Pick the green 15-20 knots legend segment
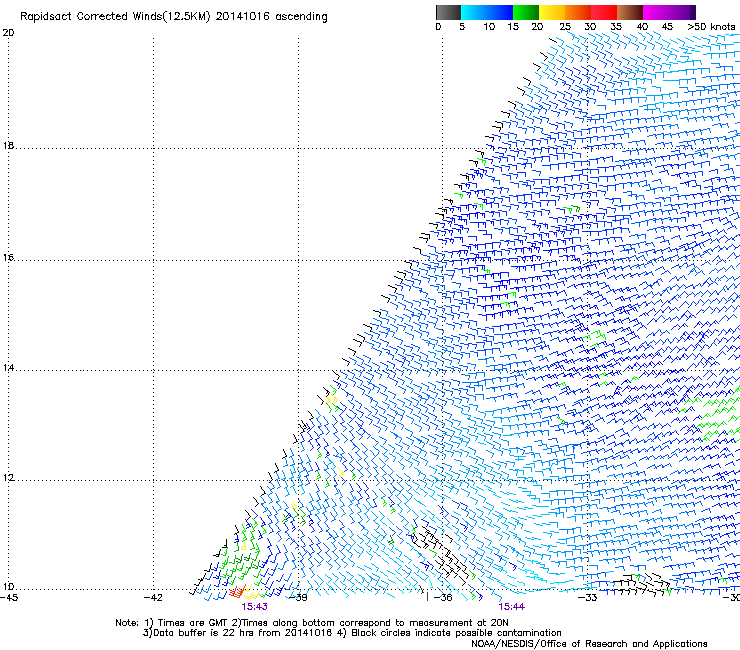The height and width of the screenshot is (650, 740). click(526, 12)
